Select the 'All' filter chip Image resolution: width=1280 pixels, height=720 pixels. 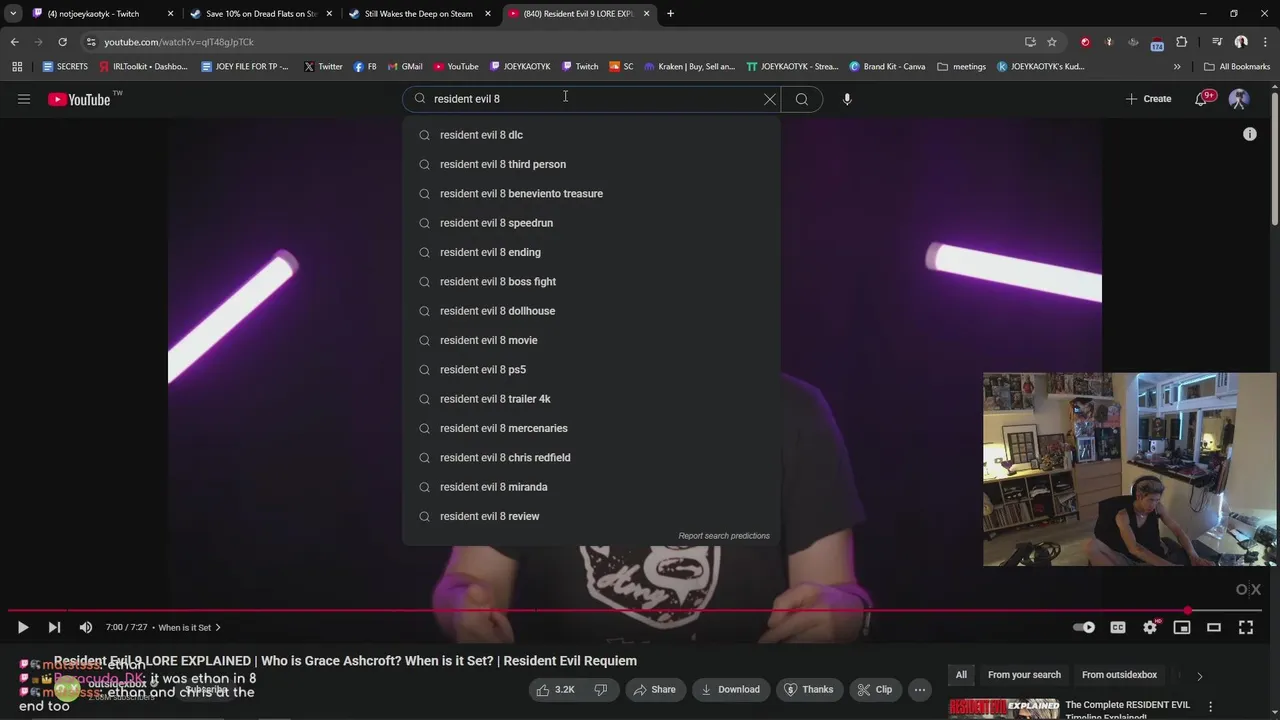point(961,675)
